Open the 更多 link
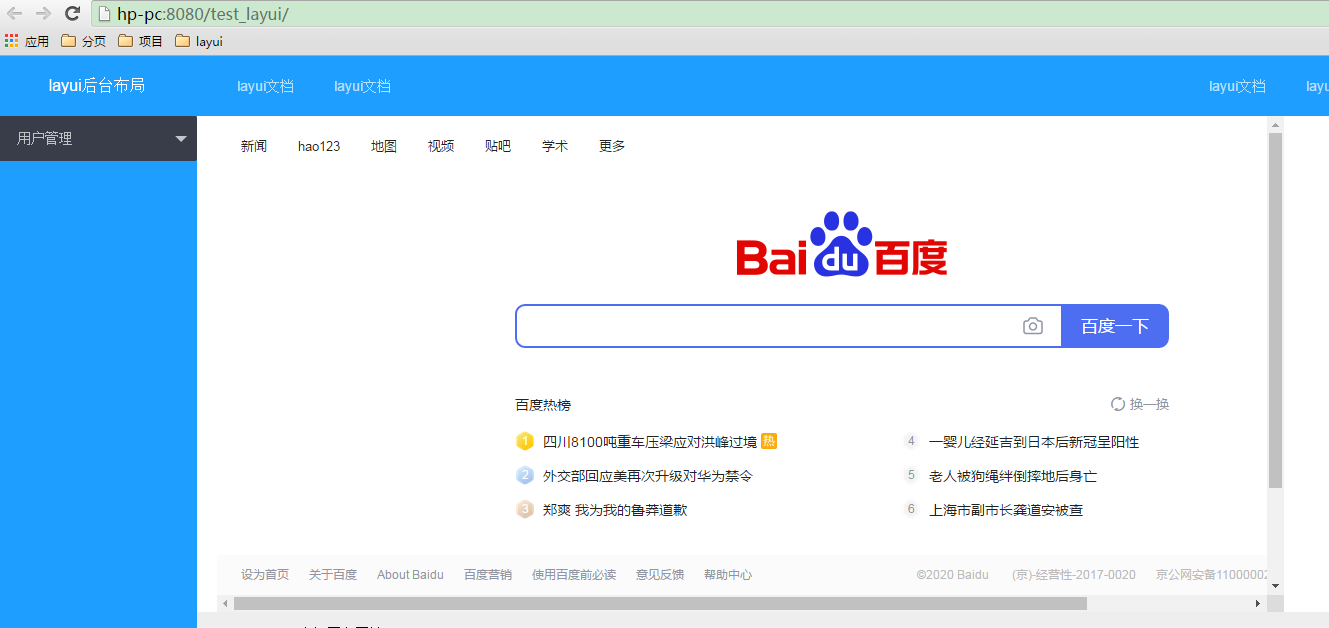Viewport: 1329px width, 628px height. (x=612, y=146)
